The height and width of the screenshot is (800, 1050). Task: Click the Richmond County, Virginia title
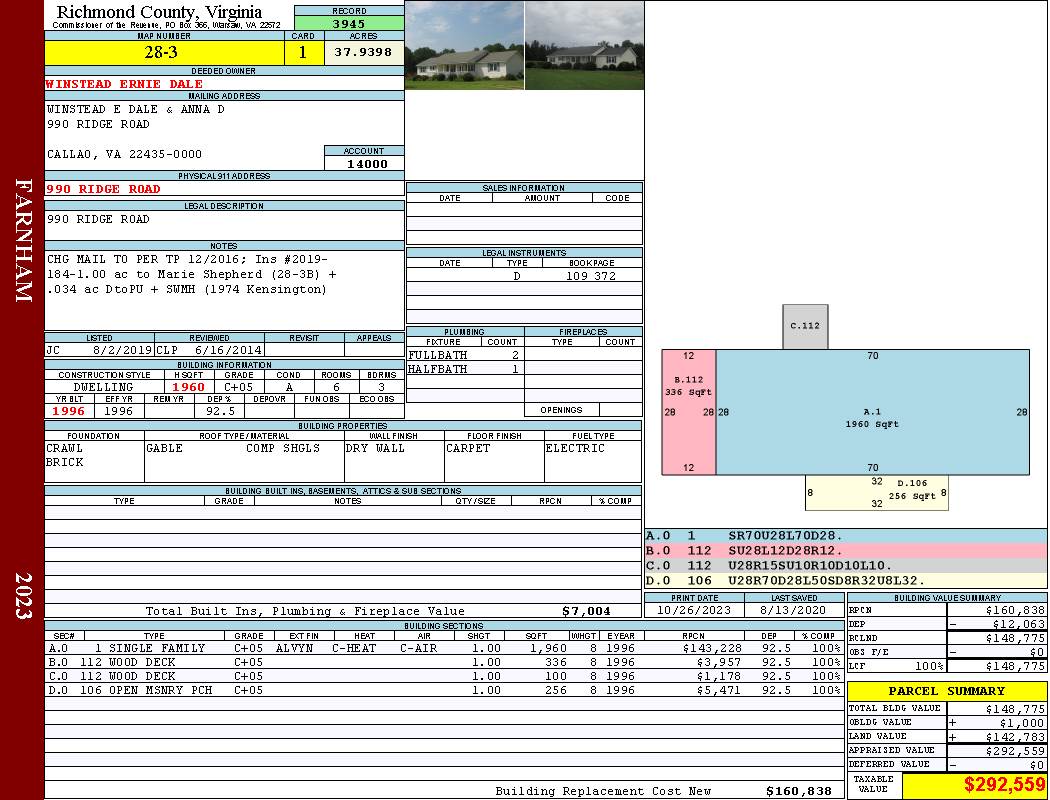click(159, 11)
